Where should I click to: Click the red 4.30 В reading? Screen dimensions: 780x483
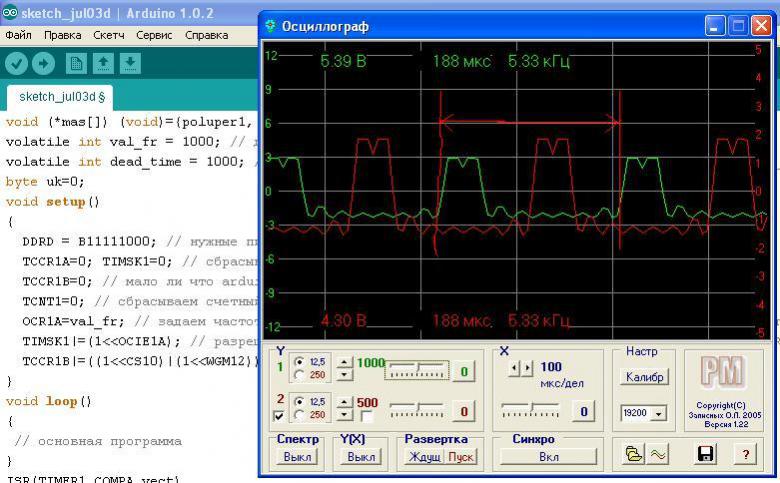point(343,320)
